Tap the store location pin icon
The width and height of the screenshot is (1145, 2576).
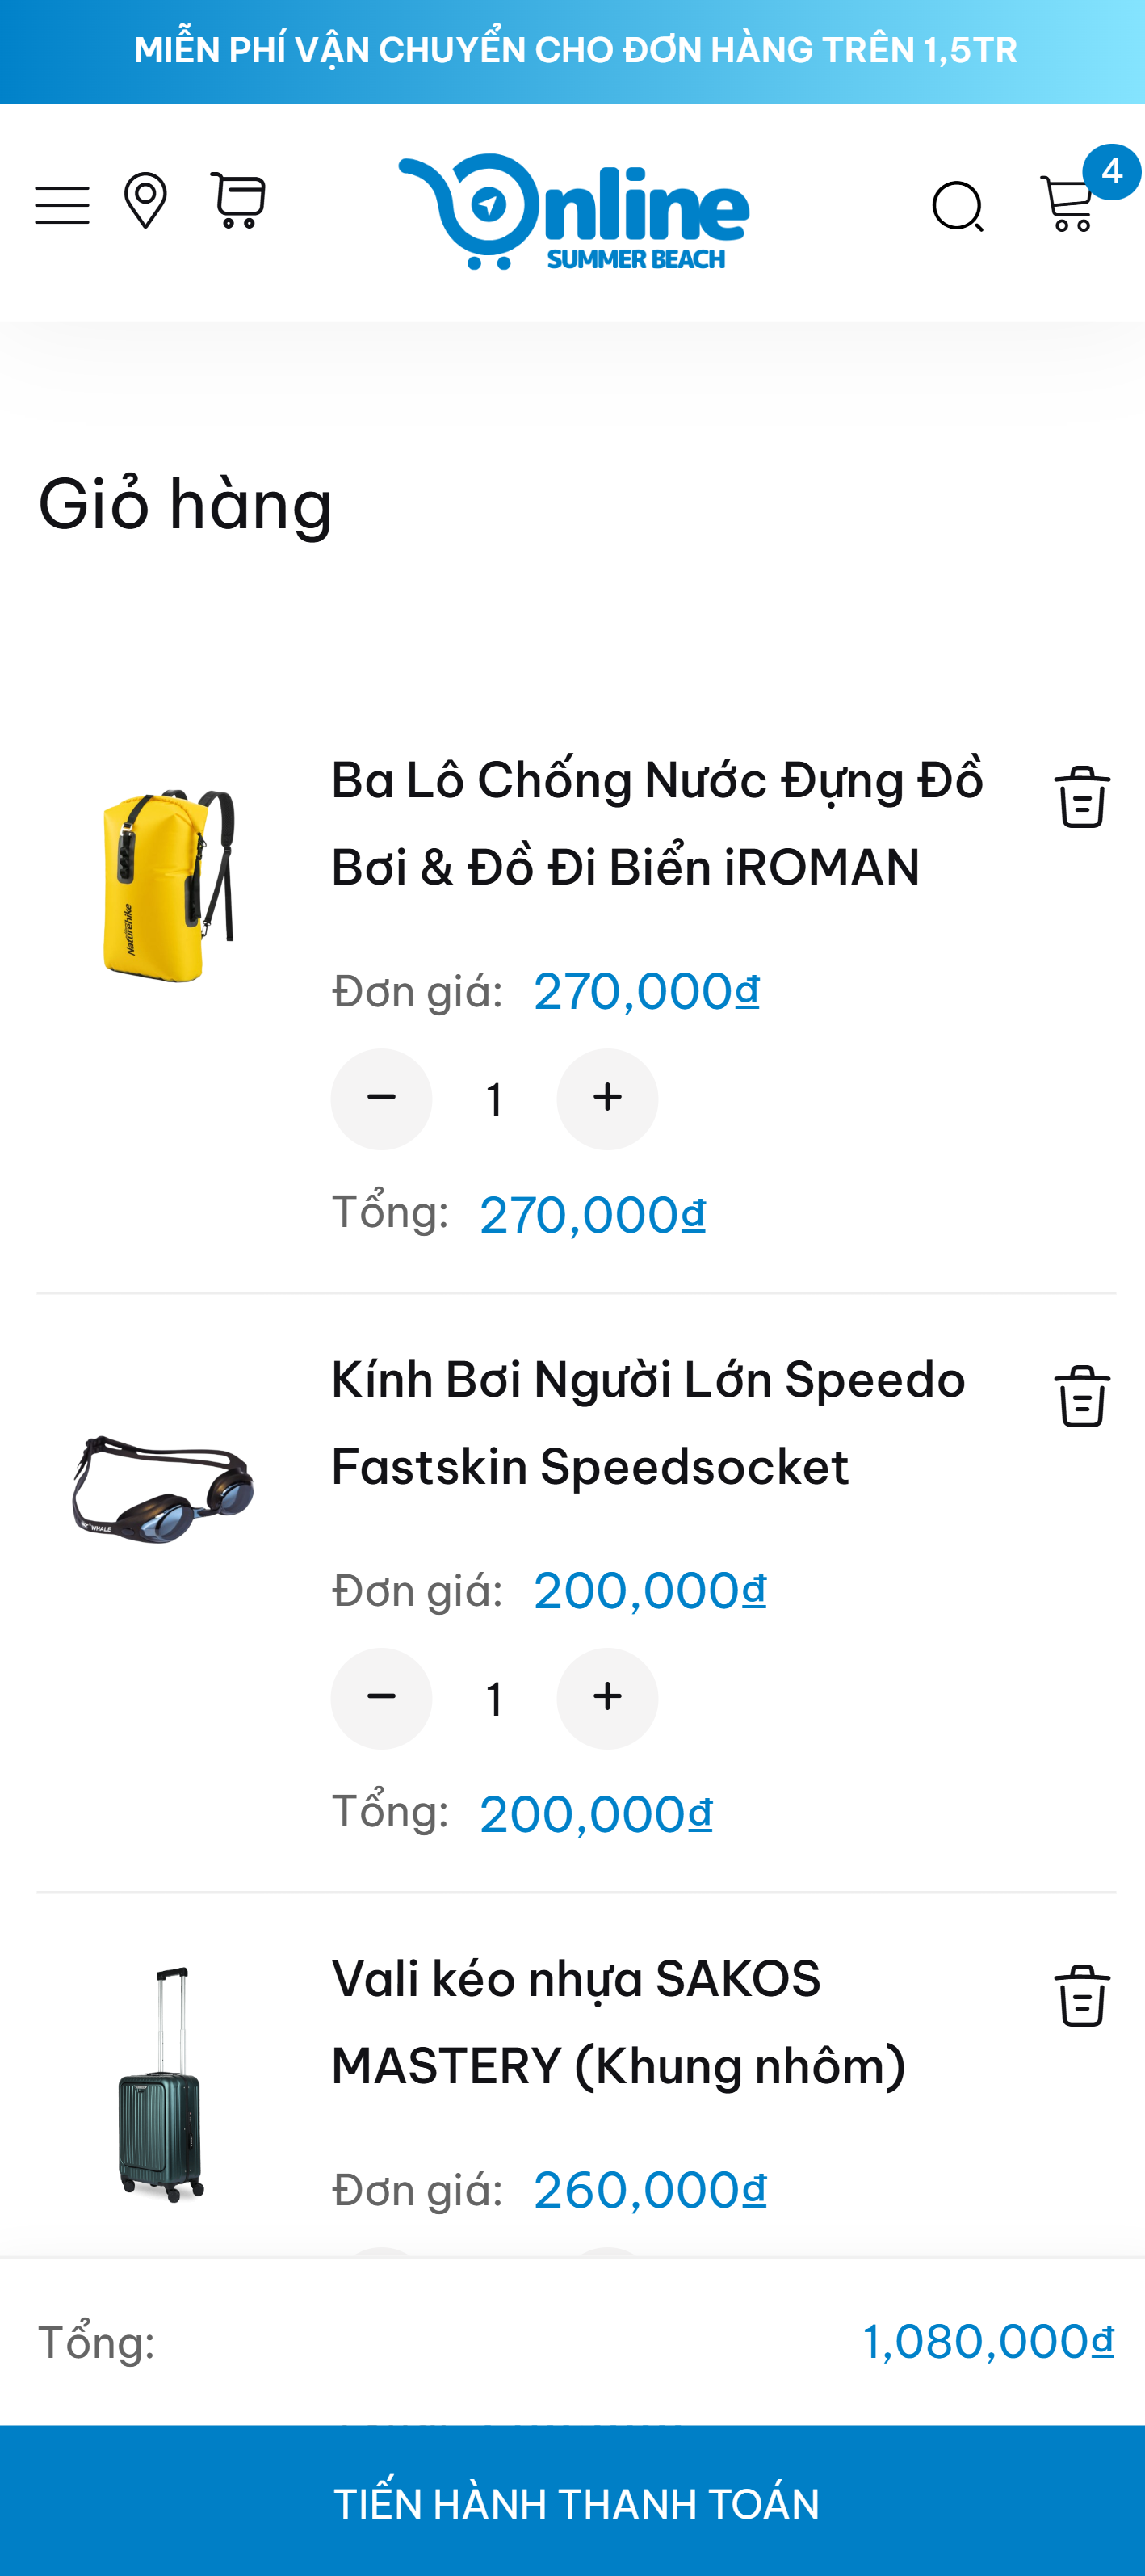[145, 201]
